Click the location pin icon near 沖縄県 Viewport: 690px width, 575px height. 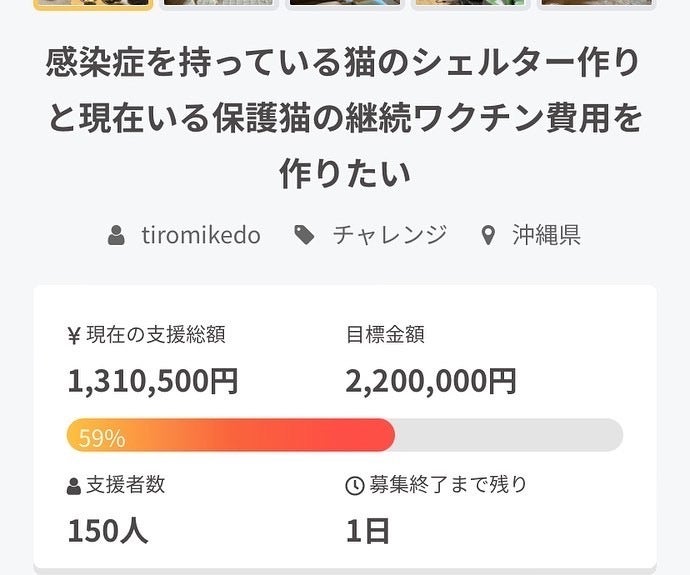click(488, 237)
